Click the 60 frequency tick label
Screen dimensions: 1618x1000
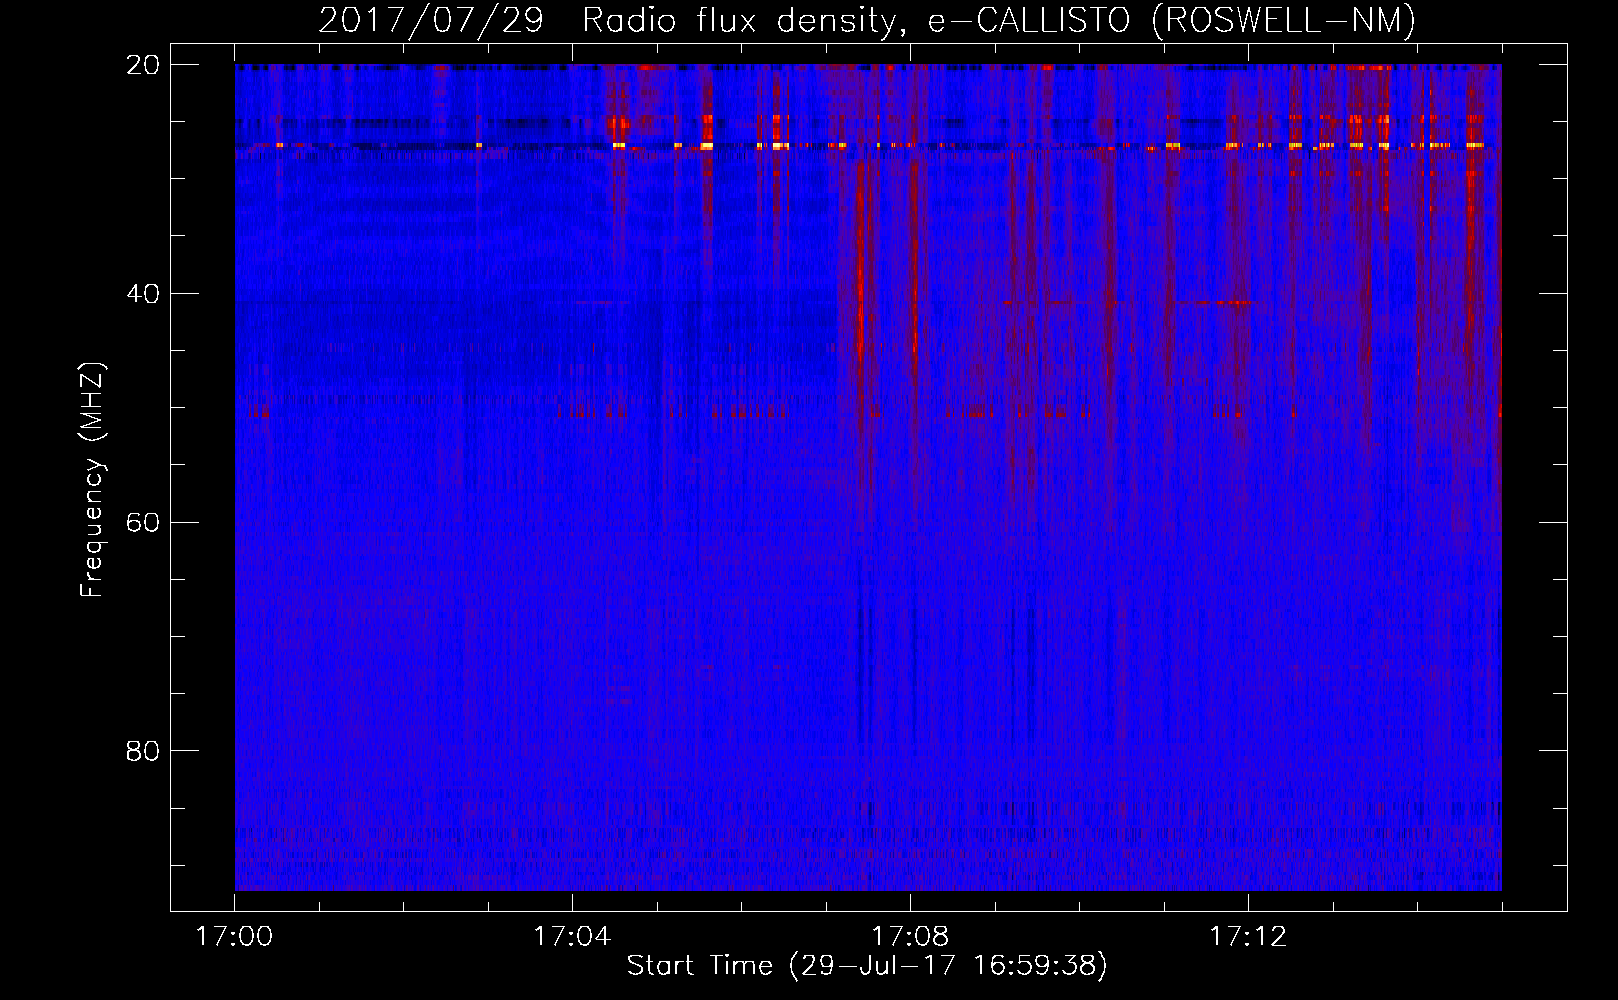coord(142,522)
